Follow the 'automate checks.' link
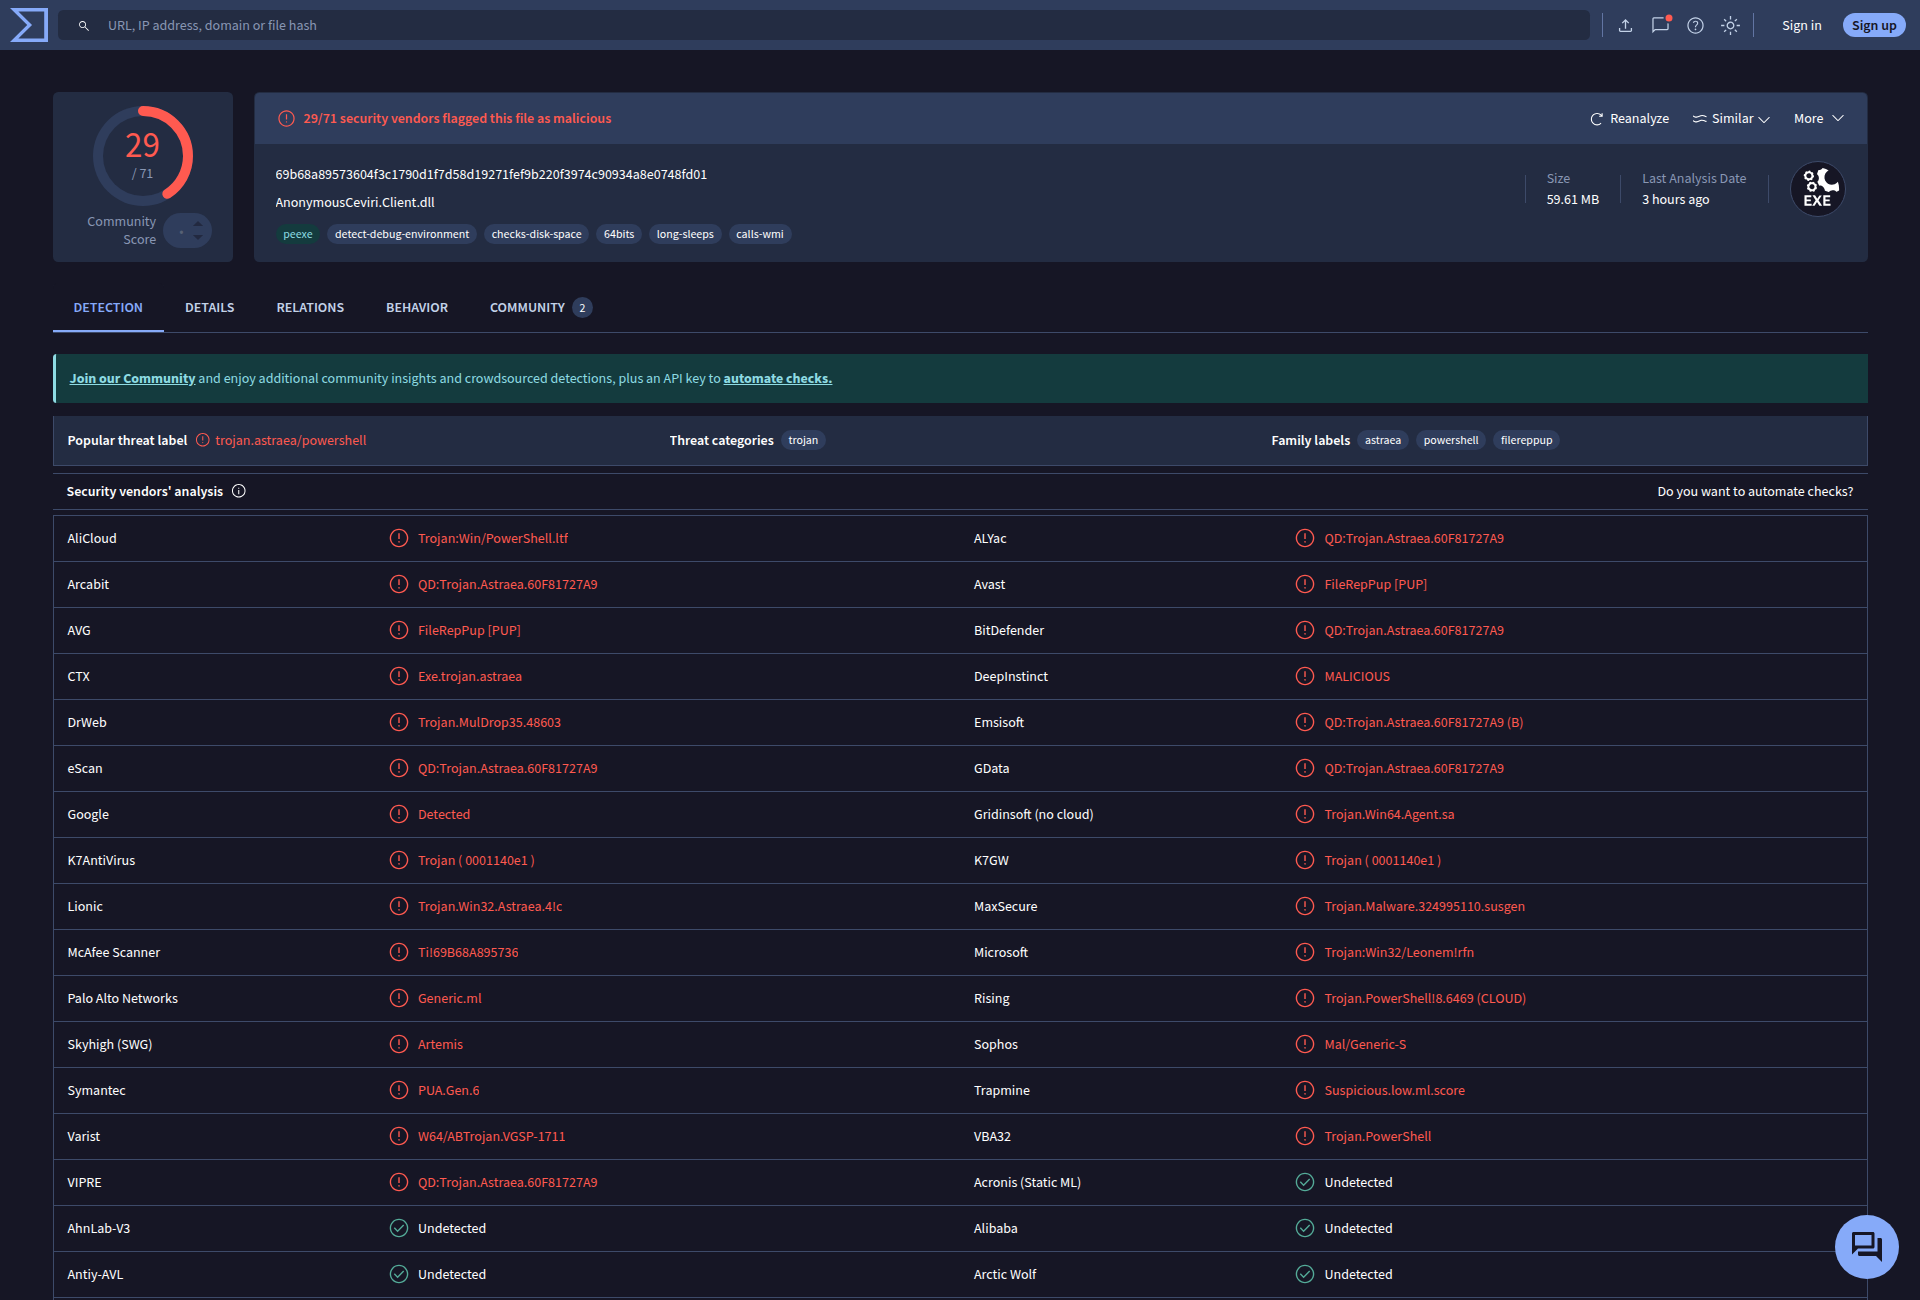The width and height of the screenshot is (1920, 1300). tap(777, 379)
